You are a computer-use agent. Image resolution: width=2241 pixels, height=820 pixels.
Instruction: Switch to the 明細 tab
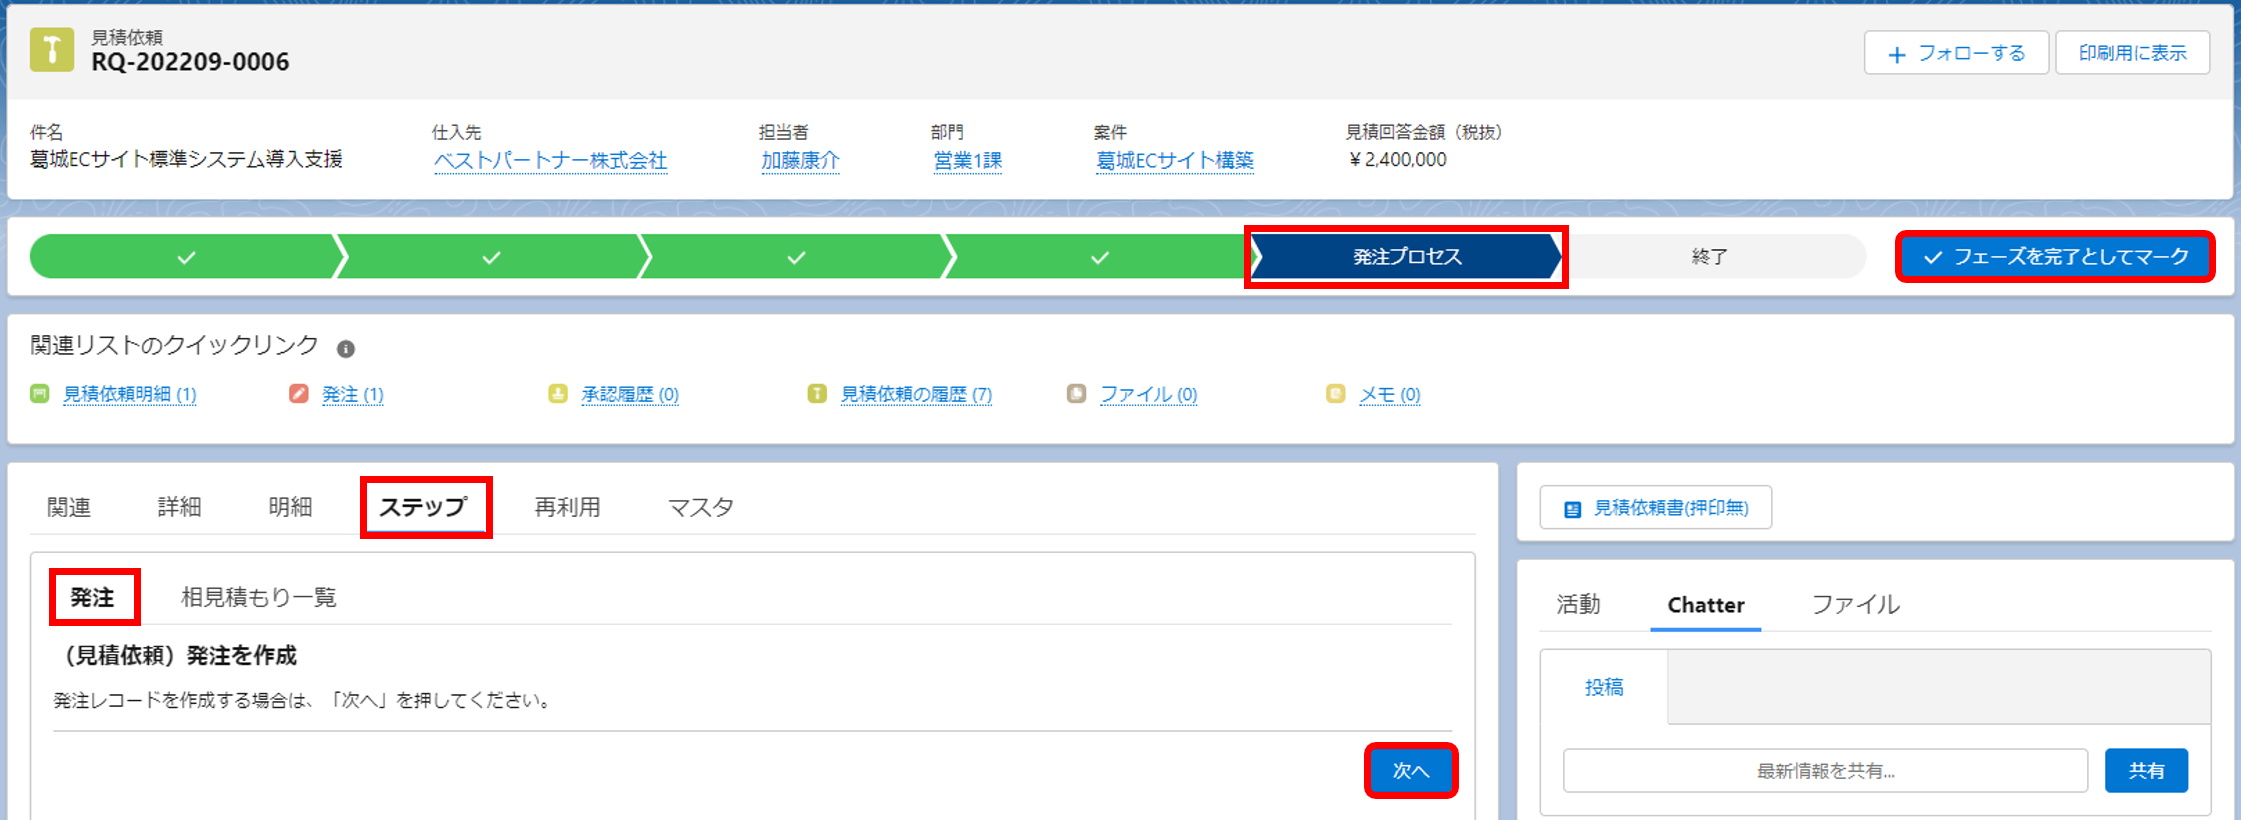[291, 507]
